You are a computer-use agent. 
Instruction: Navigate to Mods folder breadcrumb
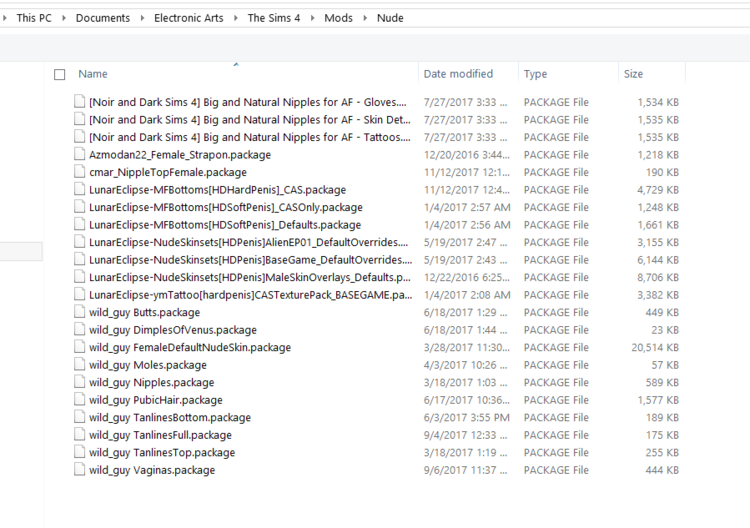click(338, 18)
